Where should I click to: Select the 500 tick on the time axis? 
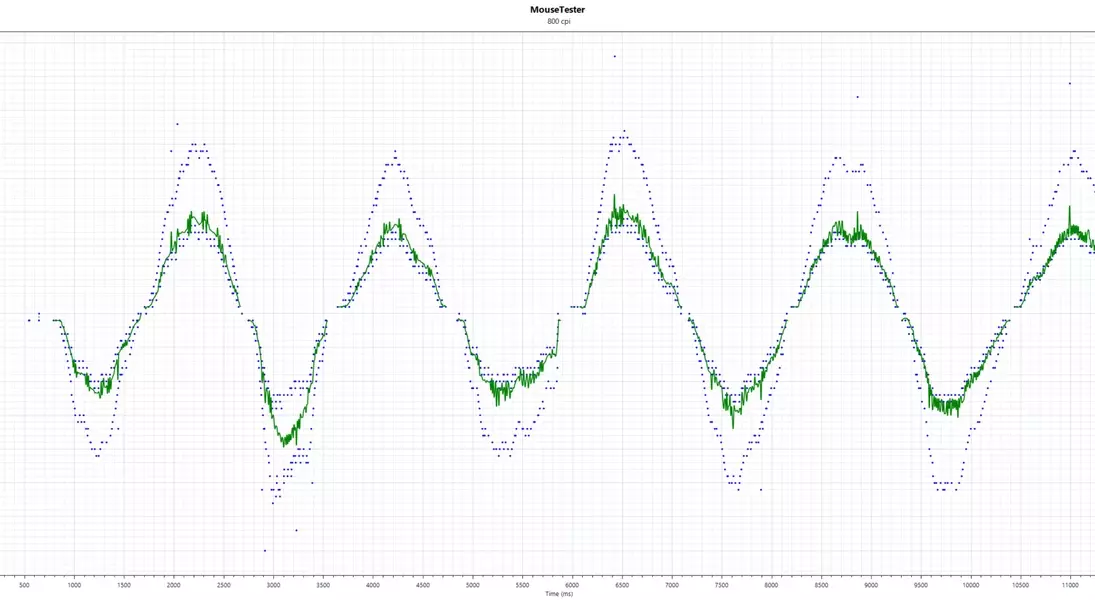25,584
